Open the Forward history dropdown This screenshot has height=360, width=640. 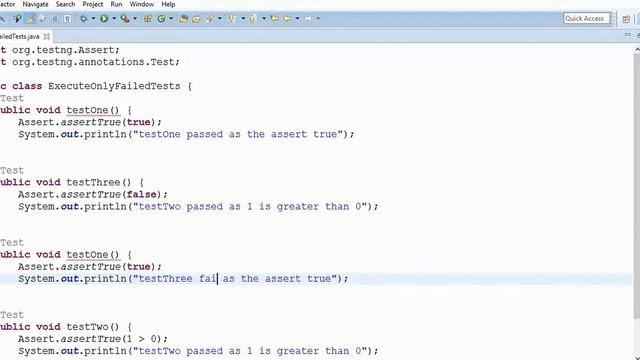[318, 18]
